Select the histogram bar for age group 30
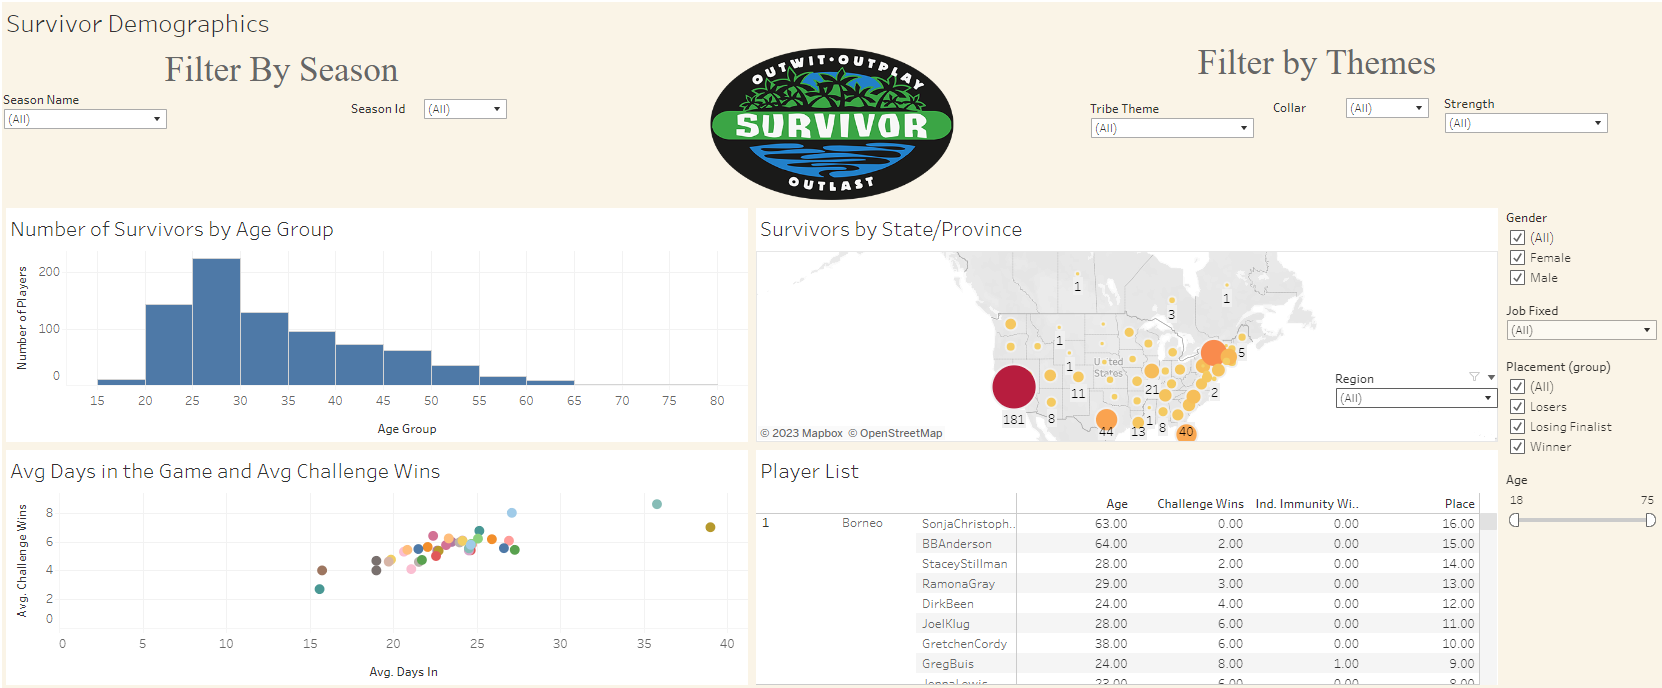This screenshot has height=688, width=1662. 264,348
